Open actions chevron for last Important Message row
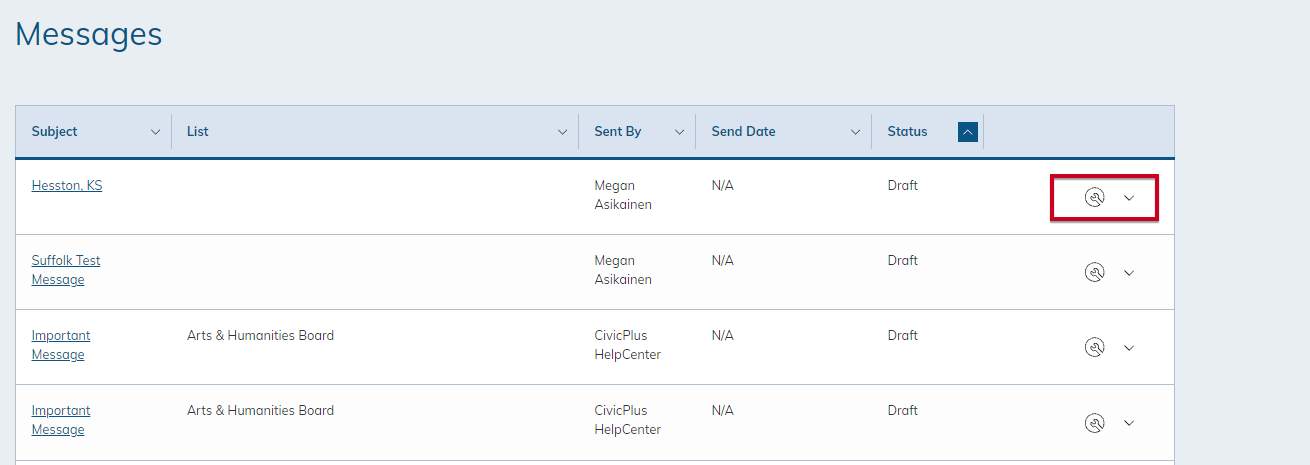This screenshot has height=465, width=1310. tap(1129, 423)
